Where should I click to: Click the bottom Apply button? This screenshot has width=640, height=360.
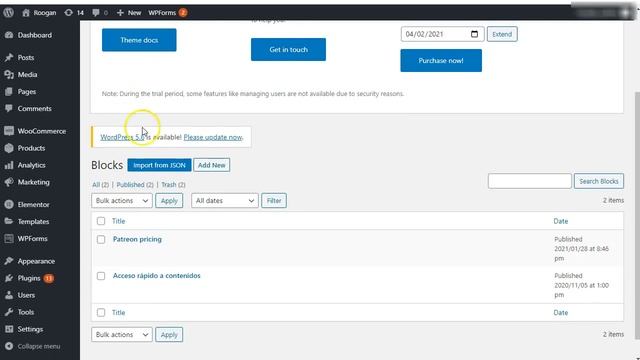point(169,335)
